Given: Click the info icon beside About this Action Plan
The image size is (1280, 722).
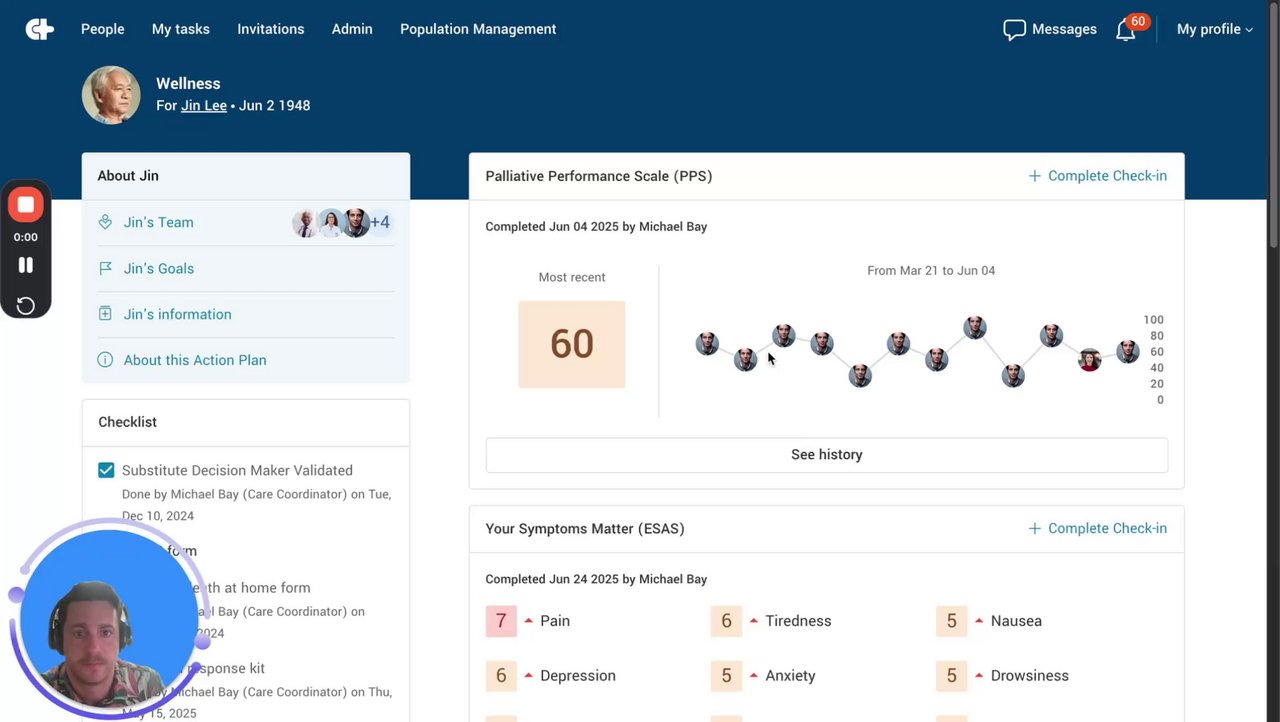Looking at the screenshot, I should [x=105, y=360].
